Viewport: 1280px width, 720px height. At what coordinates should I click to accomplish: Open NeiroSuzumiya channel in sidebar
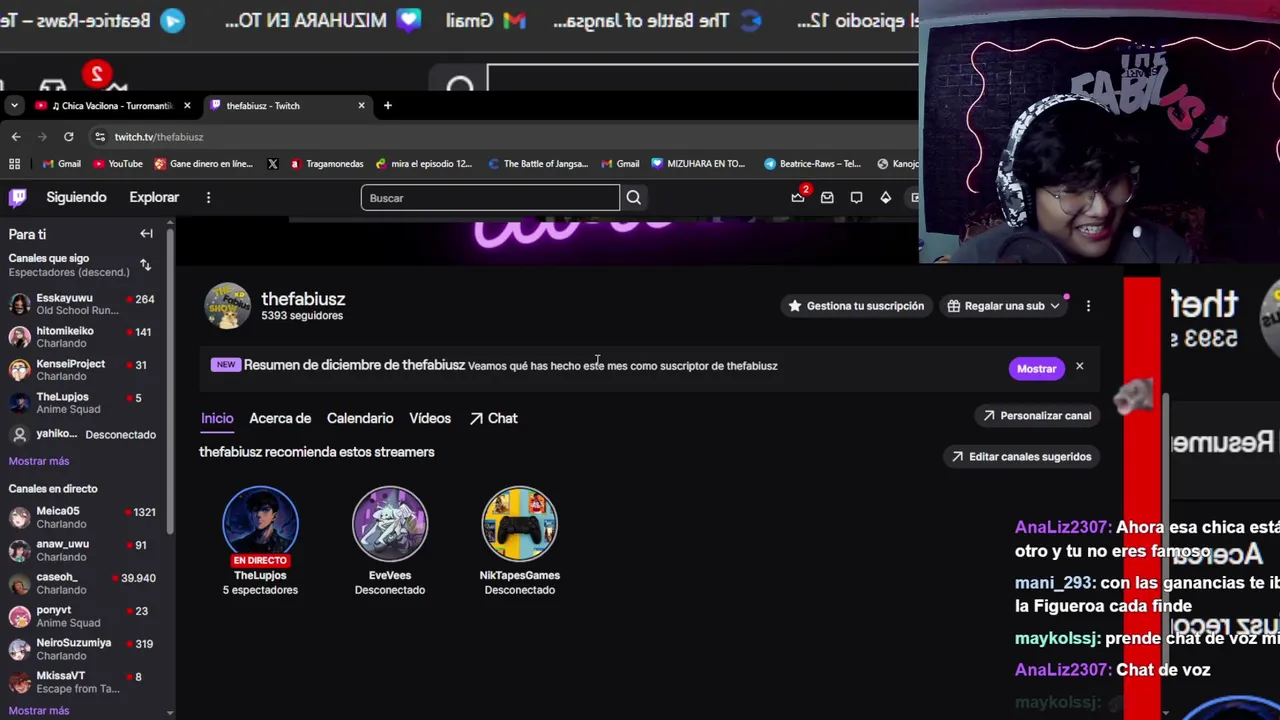(82, 649)
